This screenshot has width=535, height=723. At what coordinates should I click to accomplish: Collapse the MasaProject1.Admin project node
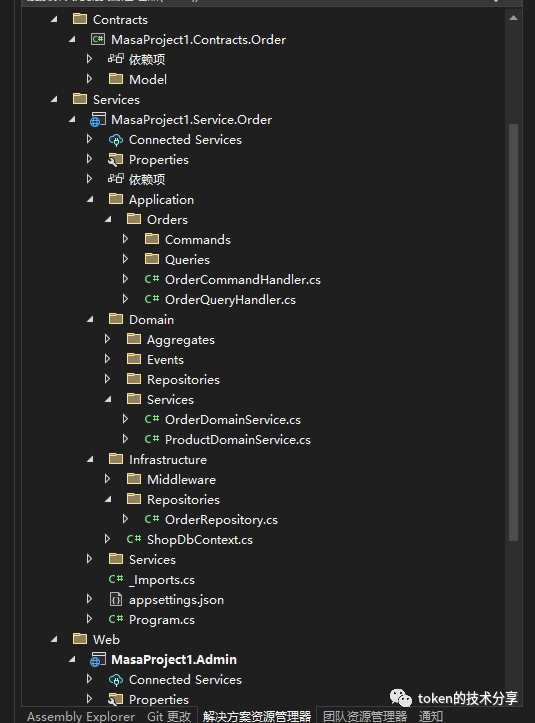click(x=72, y=659)
